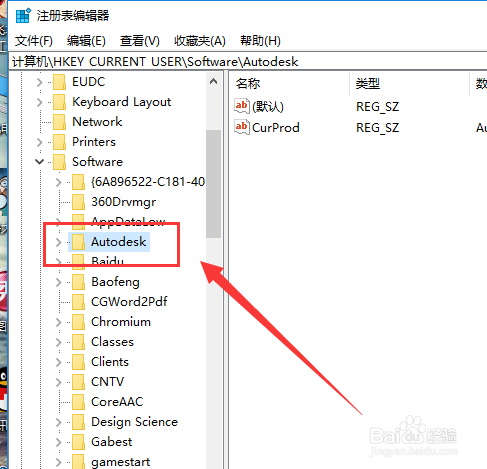
Task: Open the 文件(F) menu
Action: click(x=34, y=41)
